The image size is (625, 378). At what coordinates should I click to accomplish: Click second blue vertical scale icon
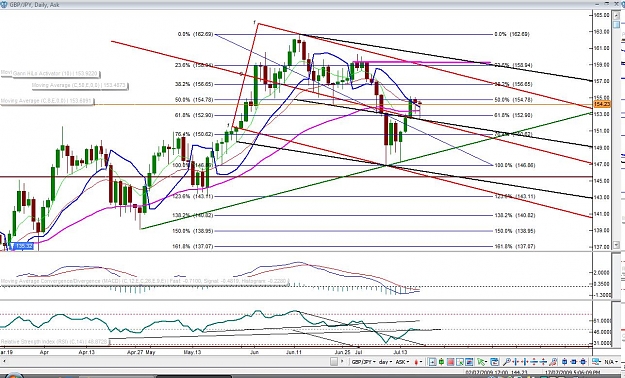click(x=543, y=362)
